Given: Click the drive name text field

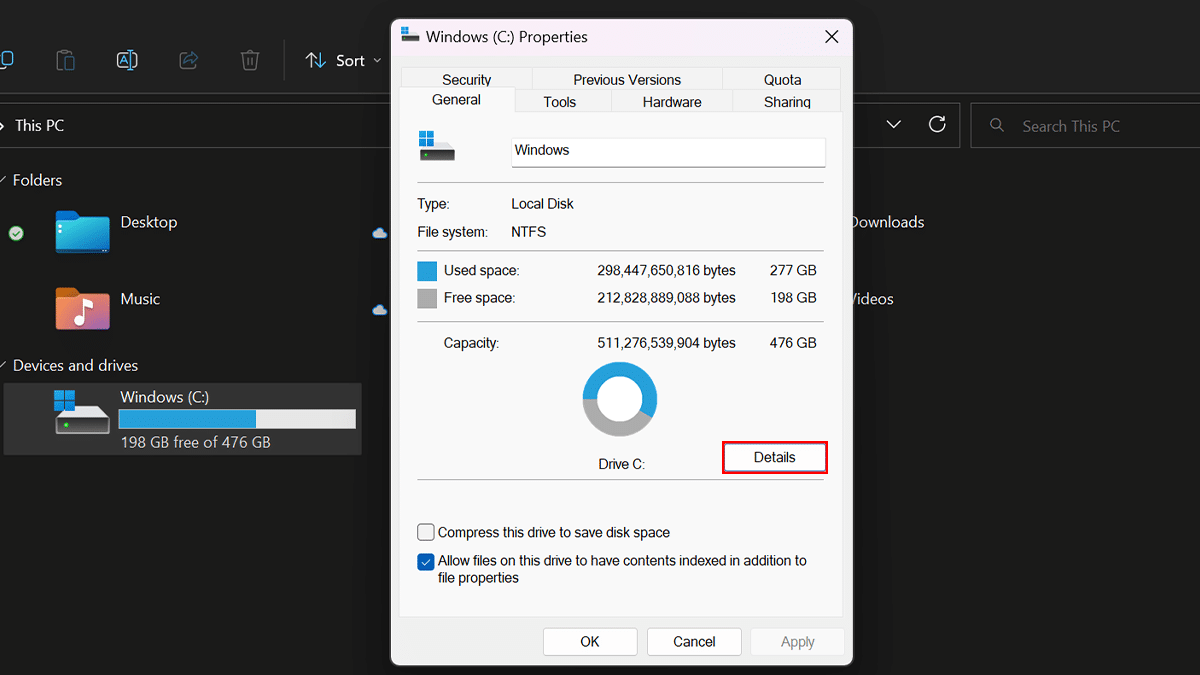Looking at the screenshot, I should point(667,151).
